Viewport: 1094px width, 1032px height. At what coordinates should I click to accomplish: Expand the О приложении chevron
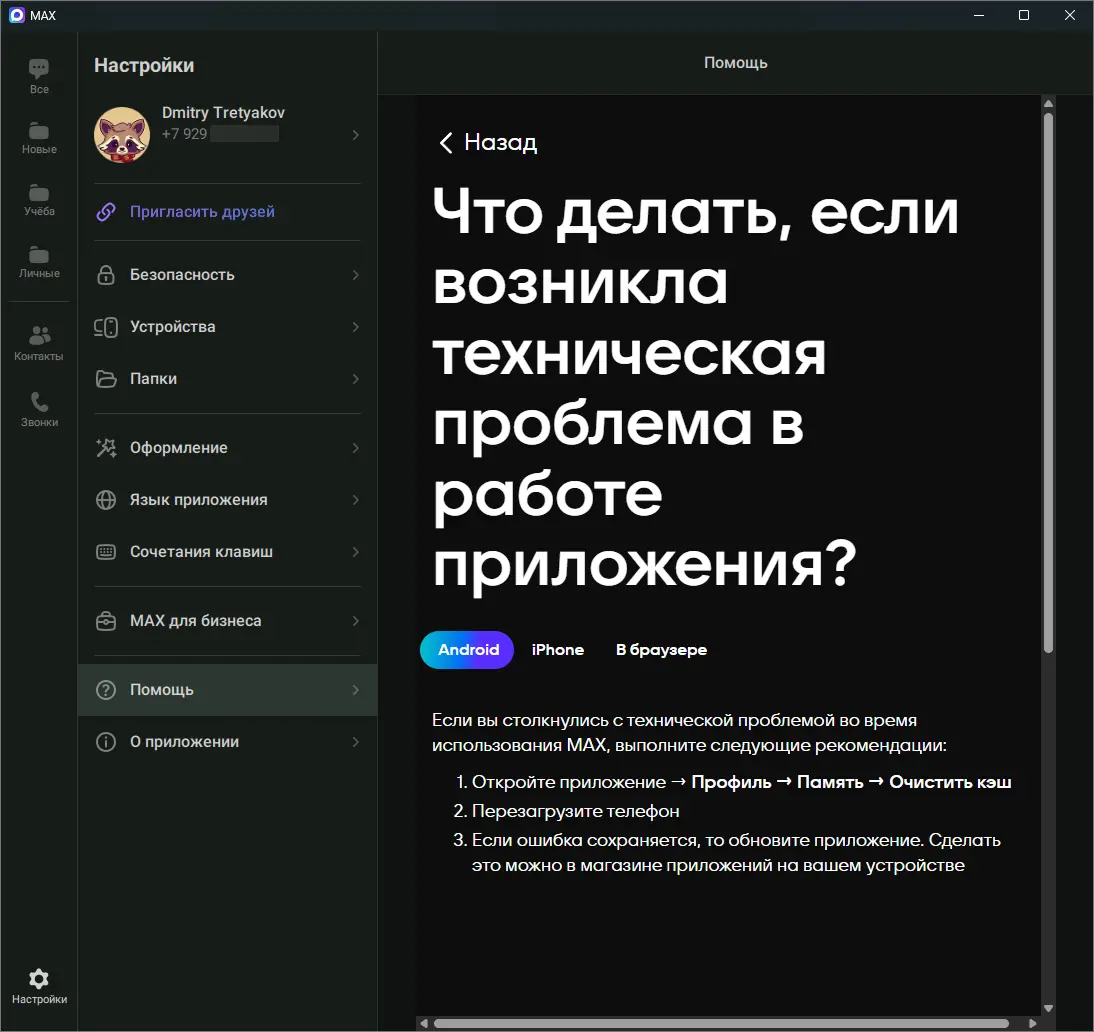(x=356, y=742)
